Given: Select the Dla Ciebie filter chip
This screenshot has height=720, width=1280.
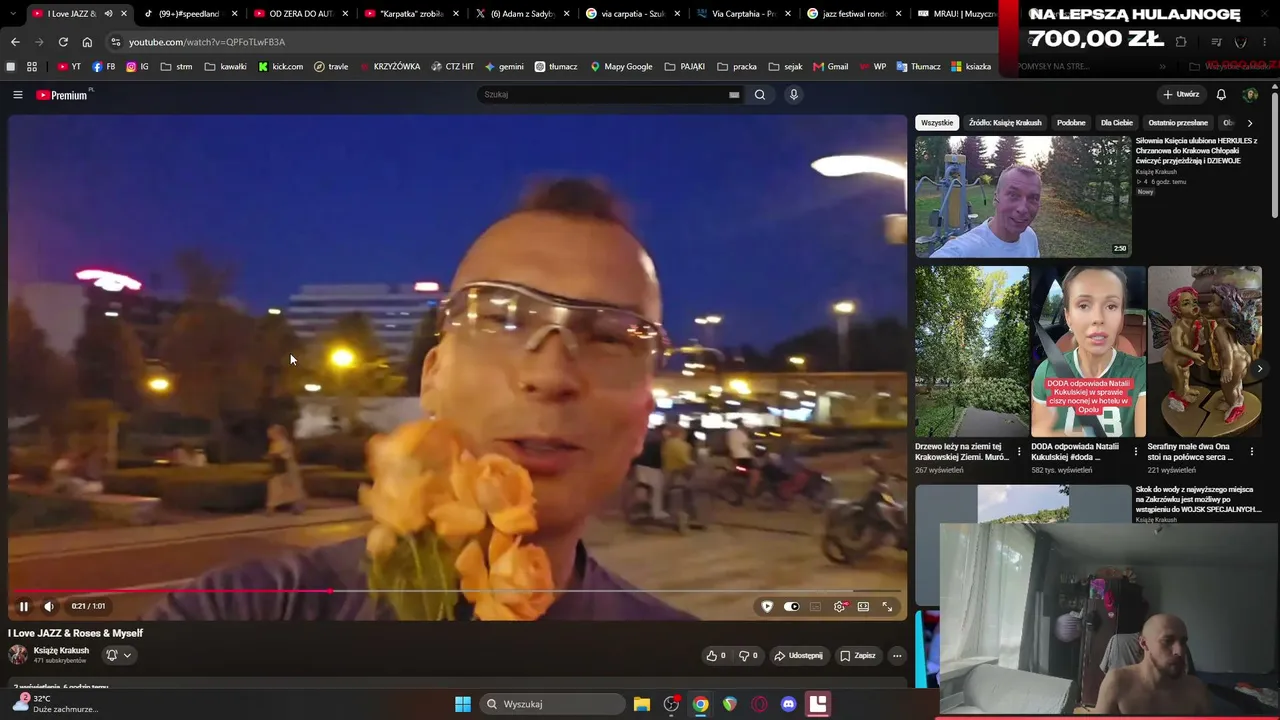Looking at the screenshot, I should pyautogui.click(x=1117, y=123).
